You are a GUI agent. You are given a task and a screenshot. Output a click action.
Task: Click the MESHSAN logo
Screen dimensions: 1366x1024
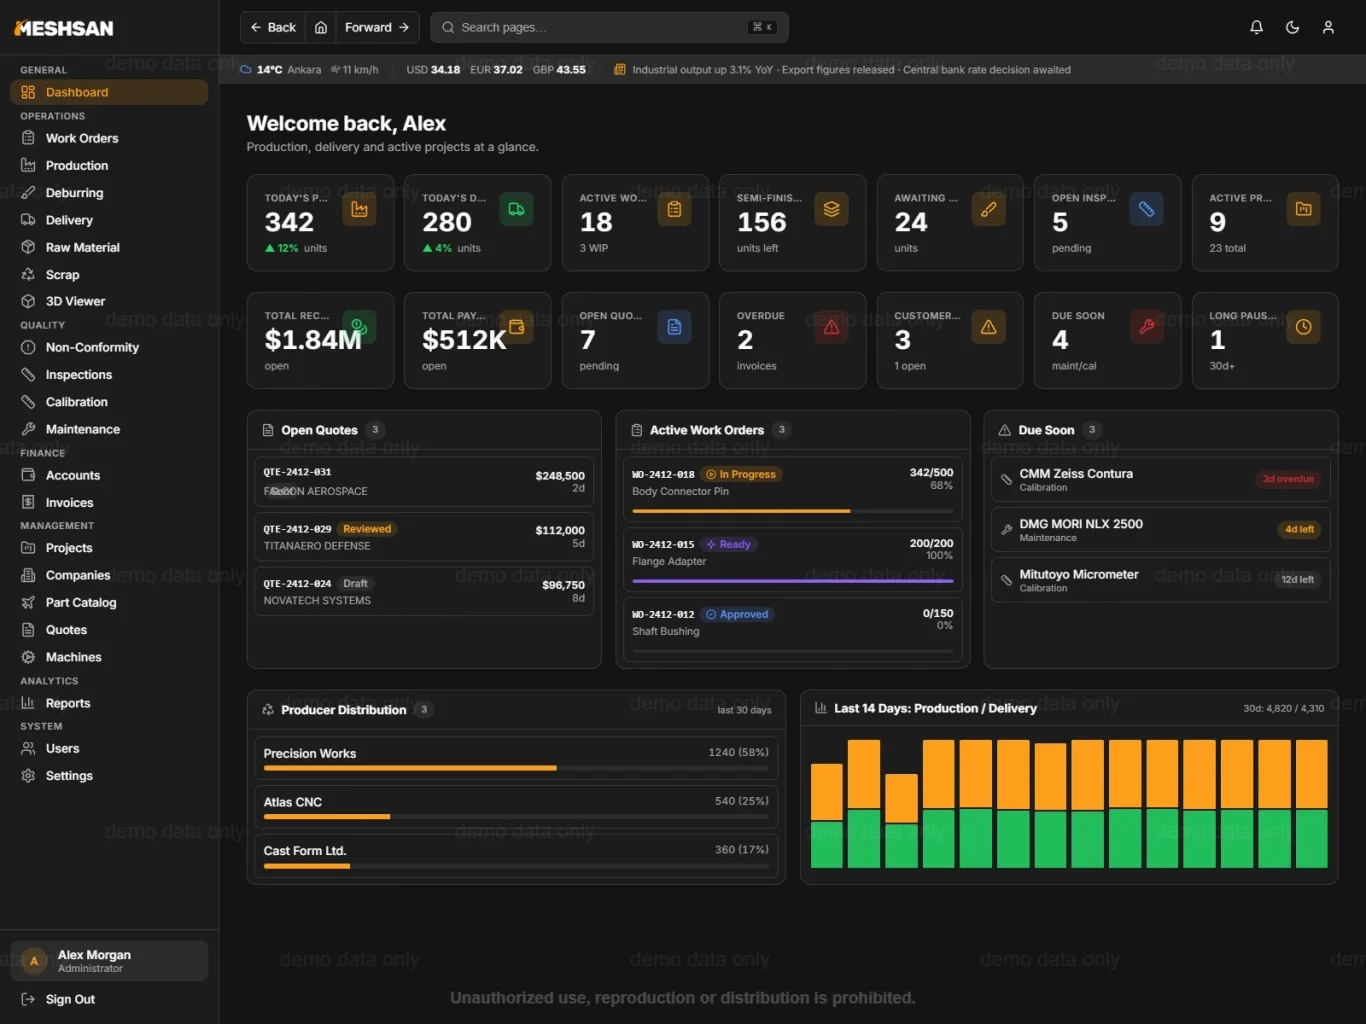[64, 29]
